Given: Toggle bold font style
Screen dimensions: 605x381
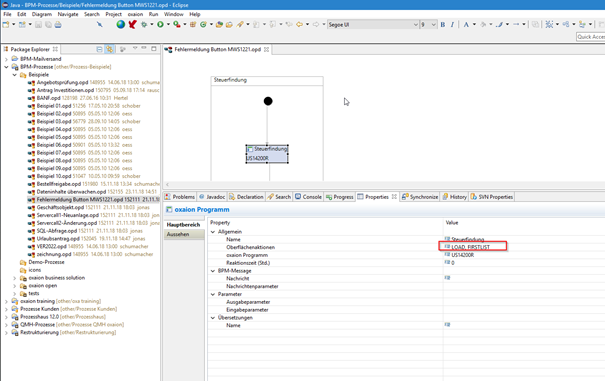Looking at the screenshot, I should coord(443,24).
